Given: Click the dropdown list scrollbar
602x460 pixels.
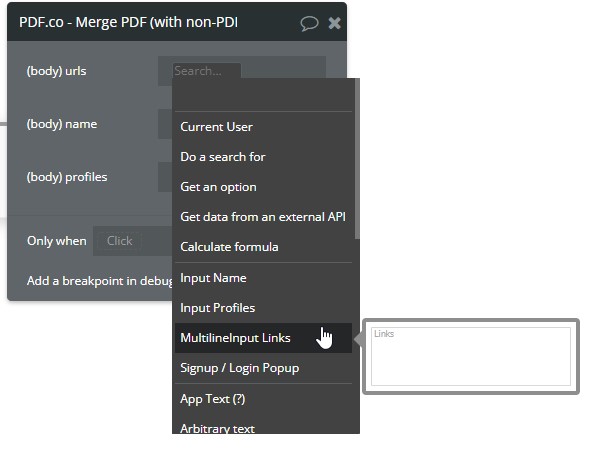Looking at the screenshot, I should pyautogui.click(x=357, y=158).
